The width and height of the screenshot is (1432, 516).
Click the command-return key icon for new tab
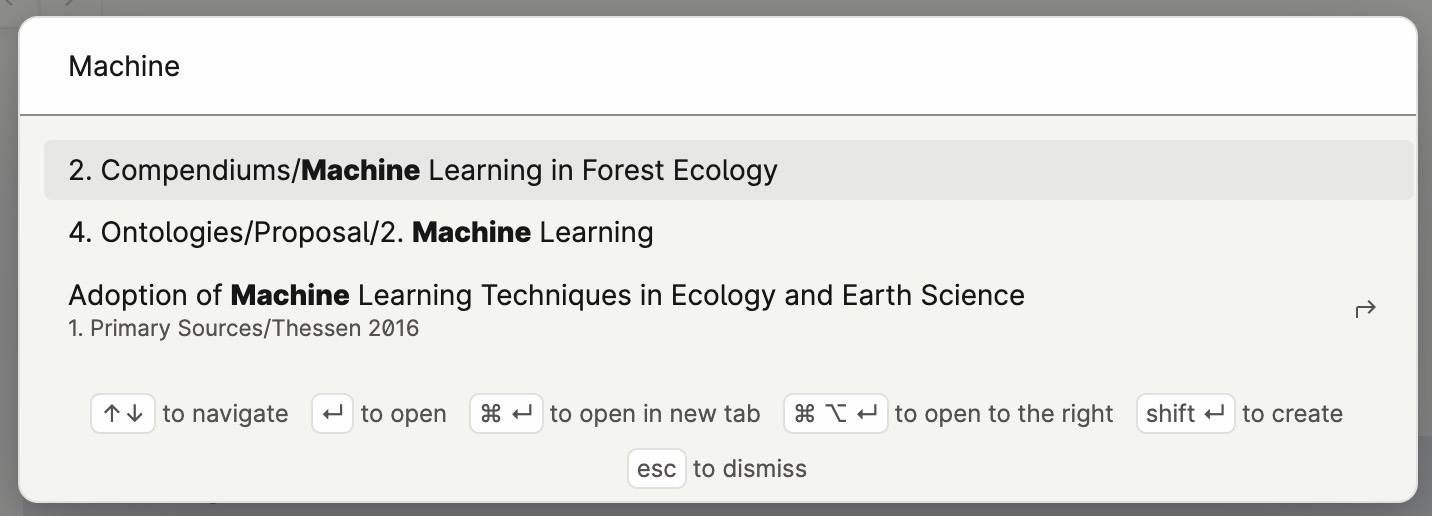coord(506,414)
